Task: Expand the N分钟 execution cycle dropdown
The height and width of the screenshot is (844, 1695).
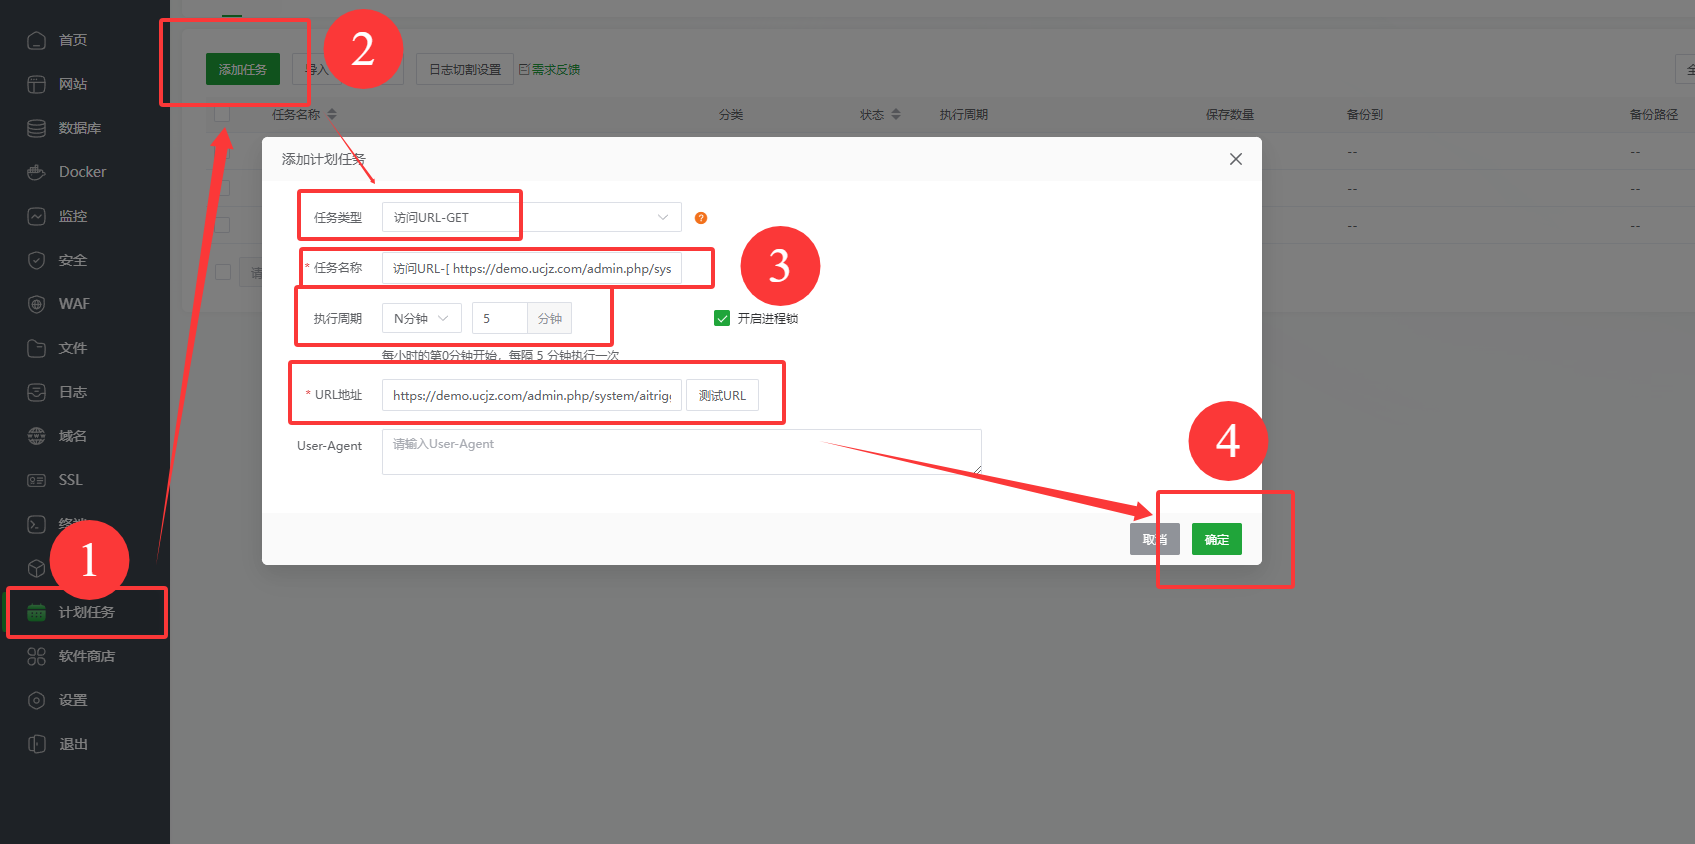Action: pyautogui.click(x=421, y=318)
